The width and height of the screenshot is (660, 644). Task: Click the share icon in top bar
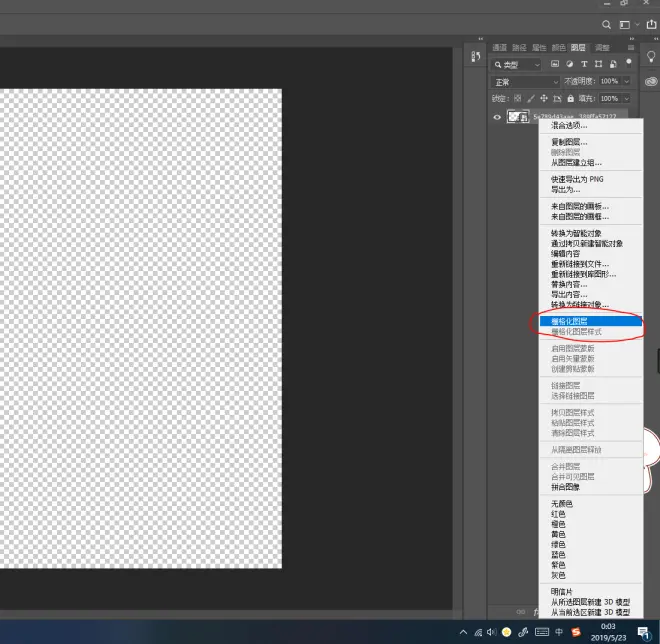tap(651, 24)
